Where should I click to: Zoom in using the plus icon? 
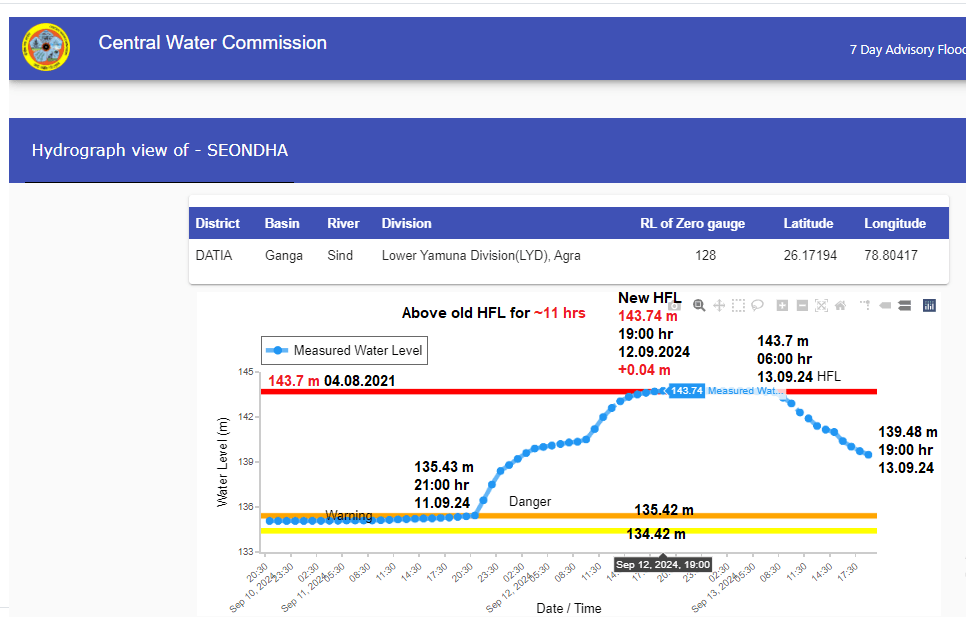(x=782, y=305)
